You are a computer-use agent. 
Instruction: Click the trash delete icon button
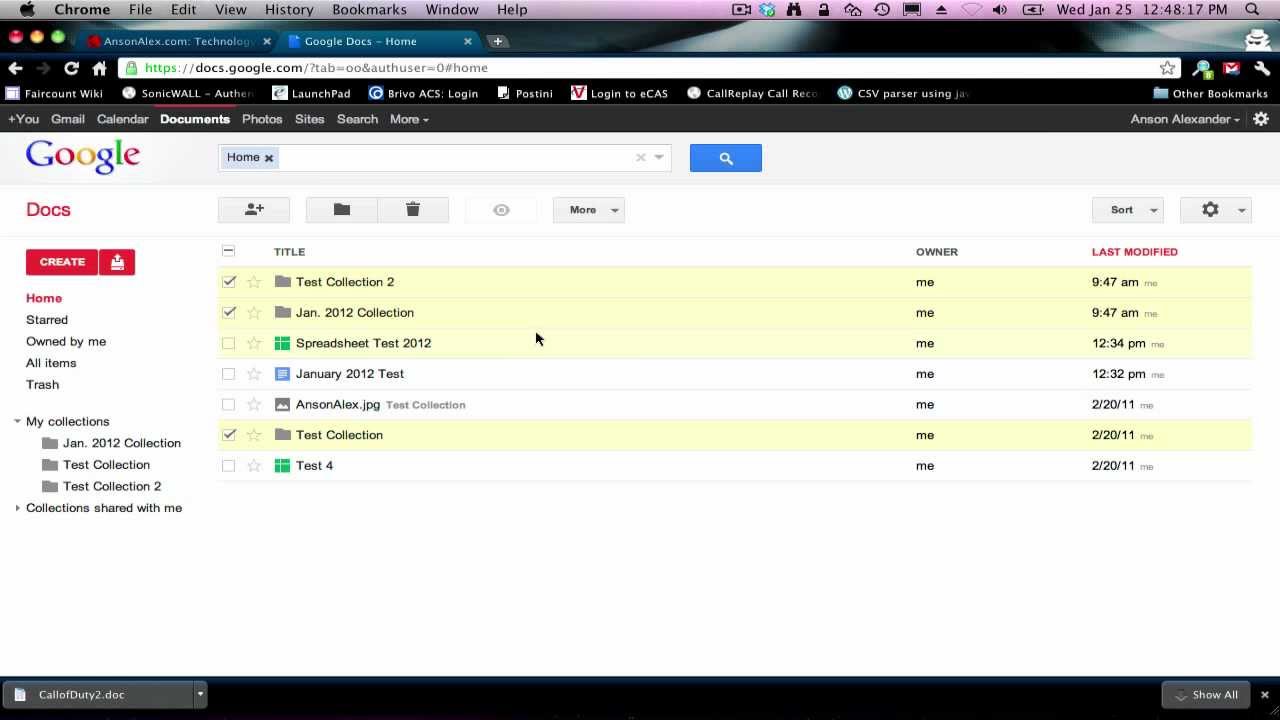(413, 210)
